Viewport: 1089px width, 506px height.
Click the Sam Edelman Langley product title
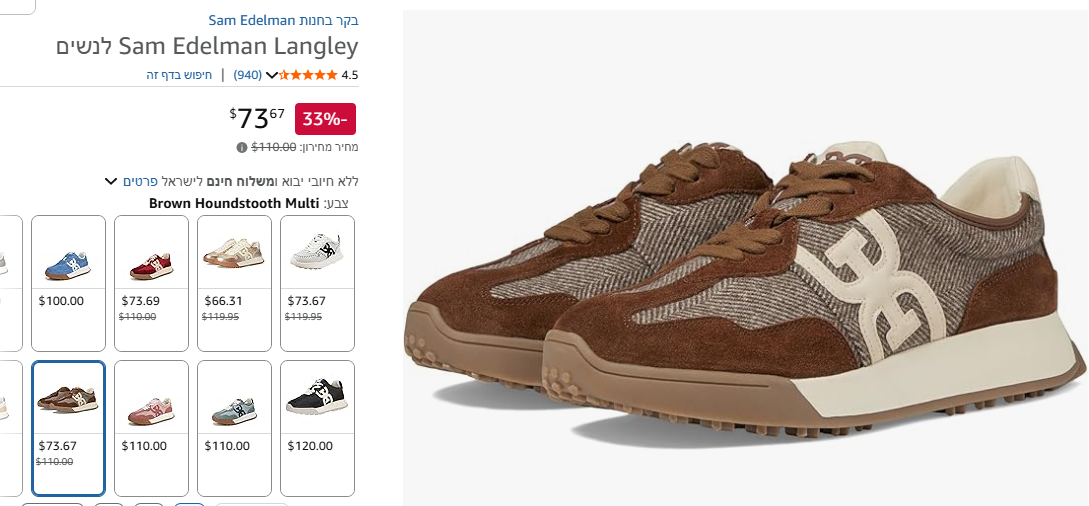(207, 47)
